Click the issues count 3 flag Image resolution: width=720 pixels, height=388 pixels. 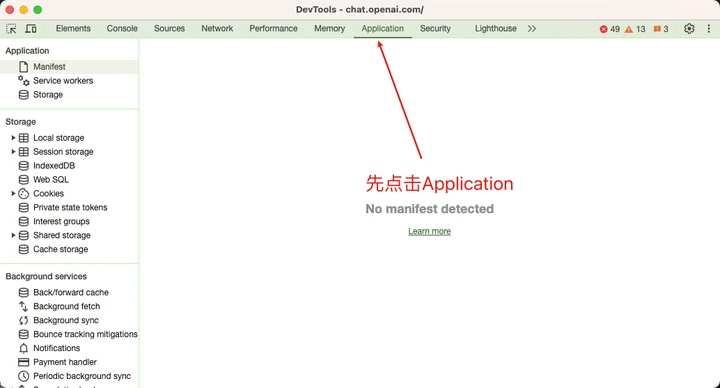pos(661,29)
